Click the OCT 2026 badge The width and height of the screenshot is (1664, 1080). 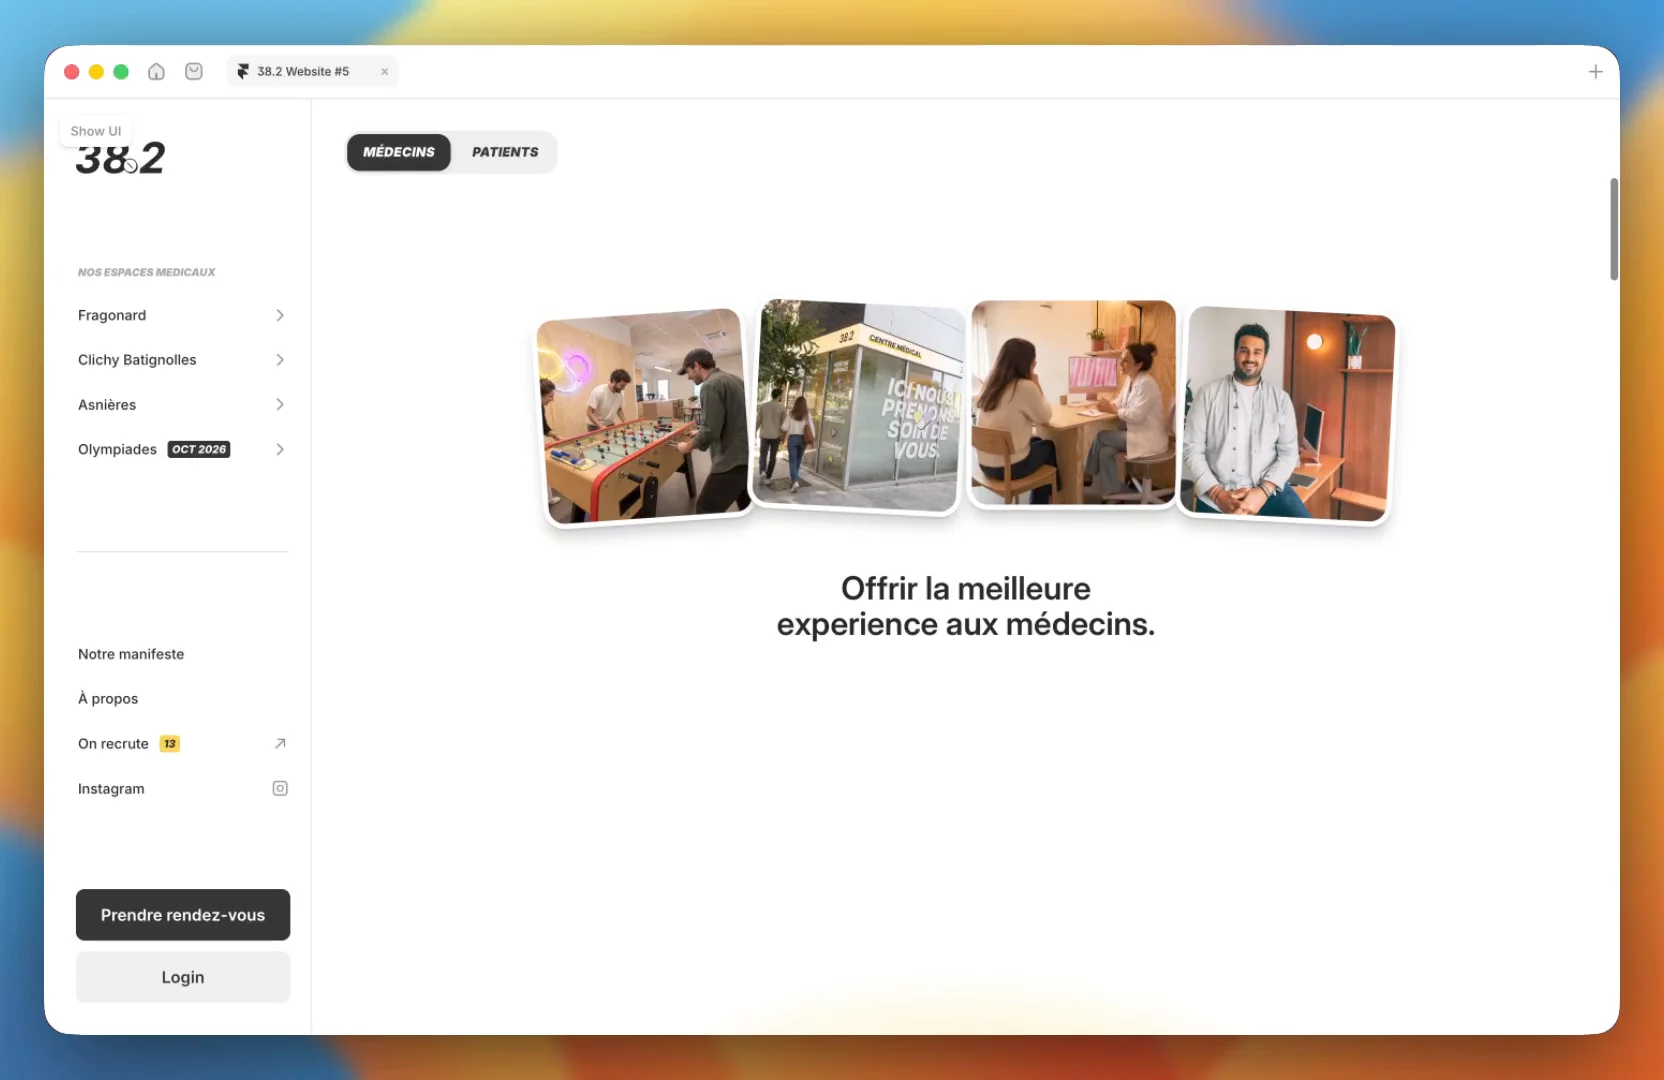[x=199, y=450]
